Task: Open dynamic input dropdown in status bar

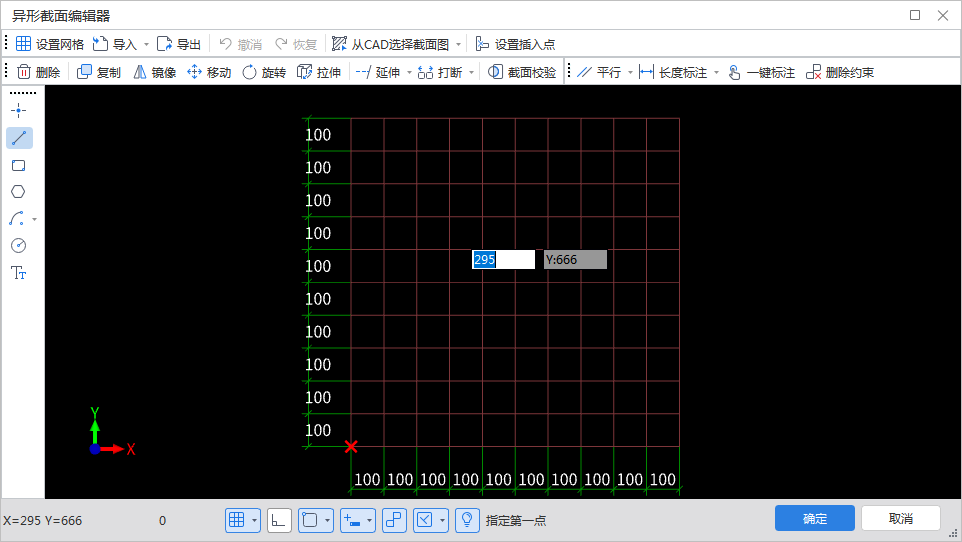Action: (x=369, y=520)
